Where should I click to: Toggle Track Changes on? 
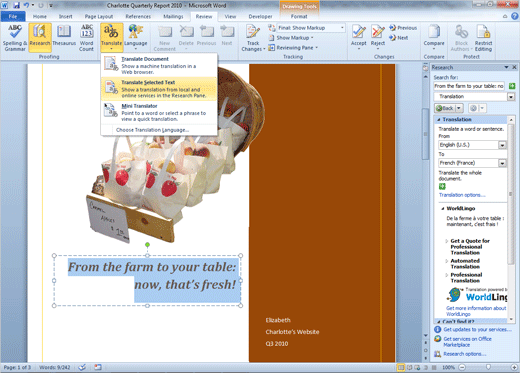tap(253, 38)
